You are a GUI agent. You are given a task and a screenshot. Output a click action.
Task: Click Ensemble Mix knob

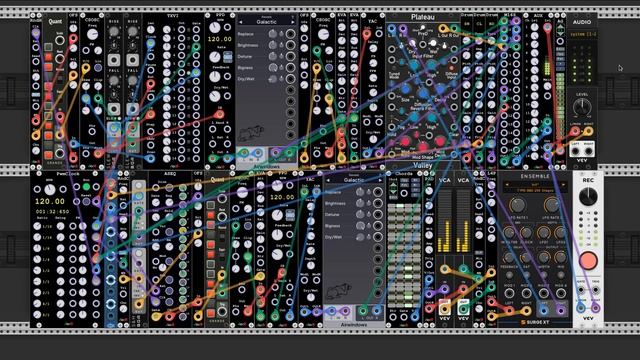561,258
